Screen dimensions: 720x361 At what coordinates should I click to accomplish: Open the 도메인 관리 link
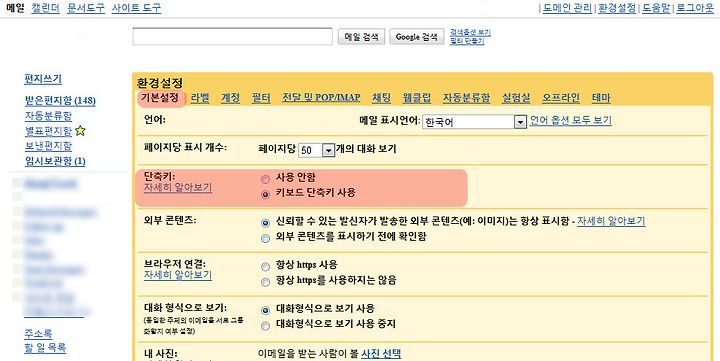567,8
